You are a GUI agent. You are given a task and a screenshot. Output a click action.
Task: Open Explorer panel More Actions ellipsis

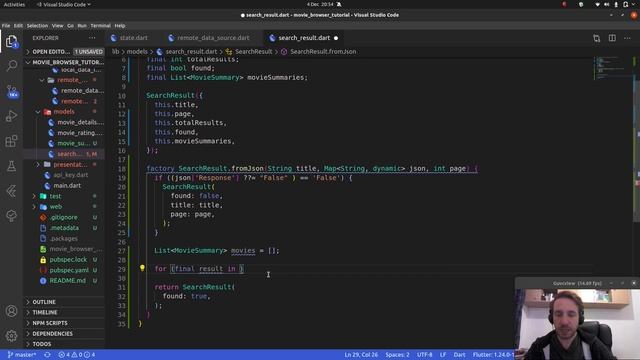[92, 38]
